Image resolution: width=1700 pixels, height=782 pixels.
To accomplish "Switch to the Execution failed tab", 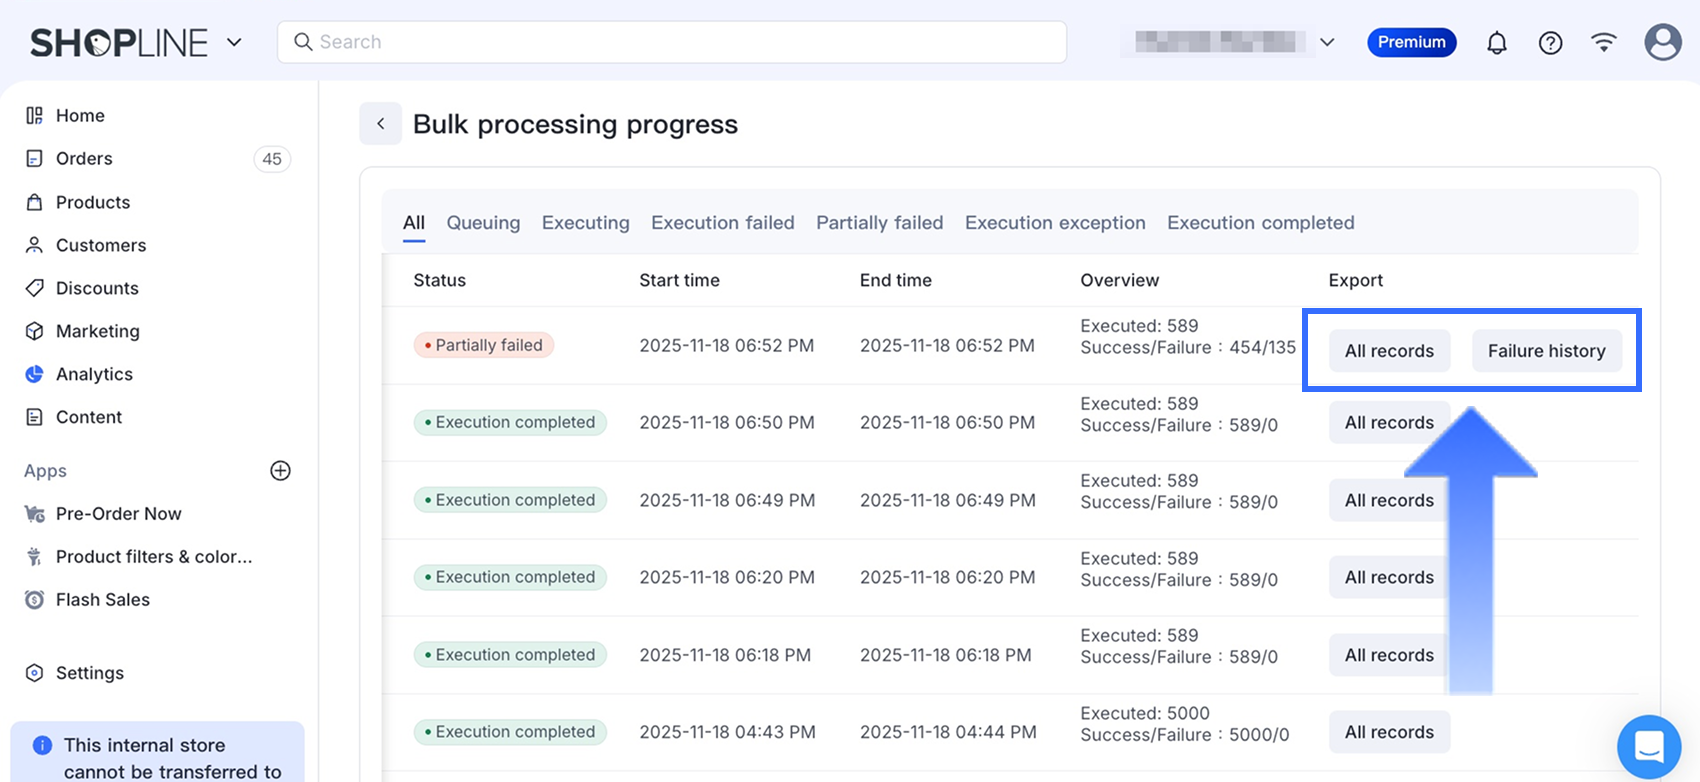I will click(722, 223).
